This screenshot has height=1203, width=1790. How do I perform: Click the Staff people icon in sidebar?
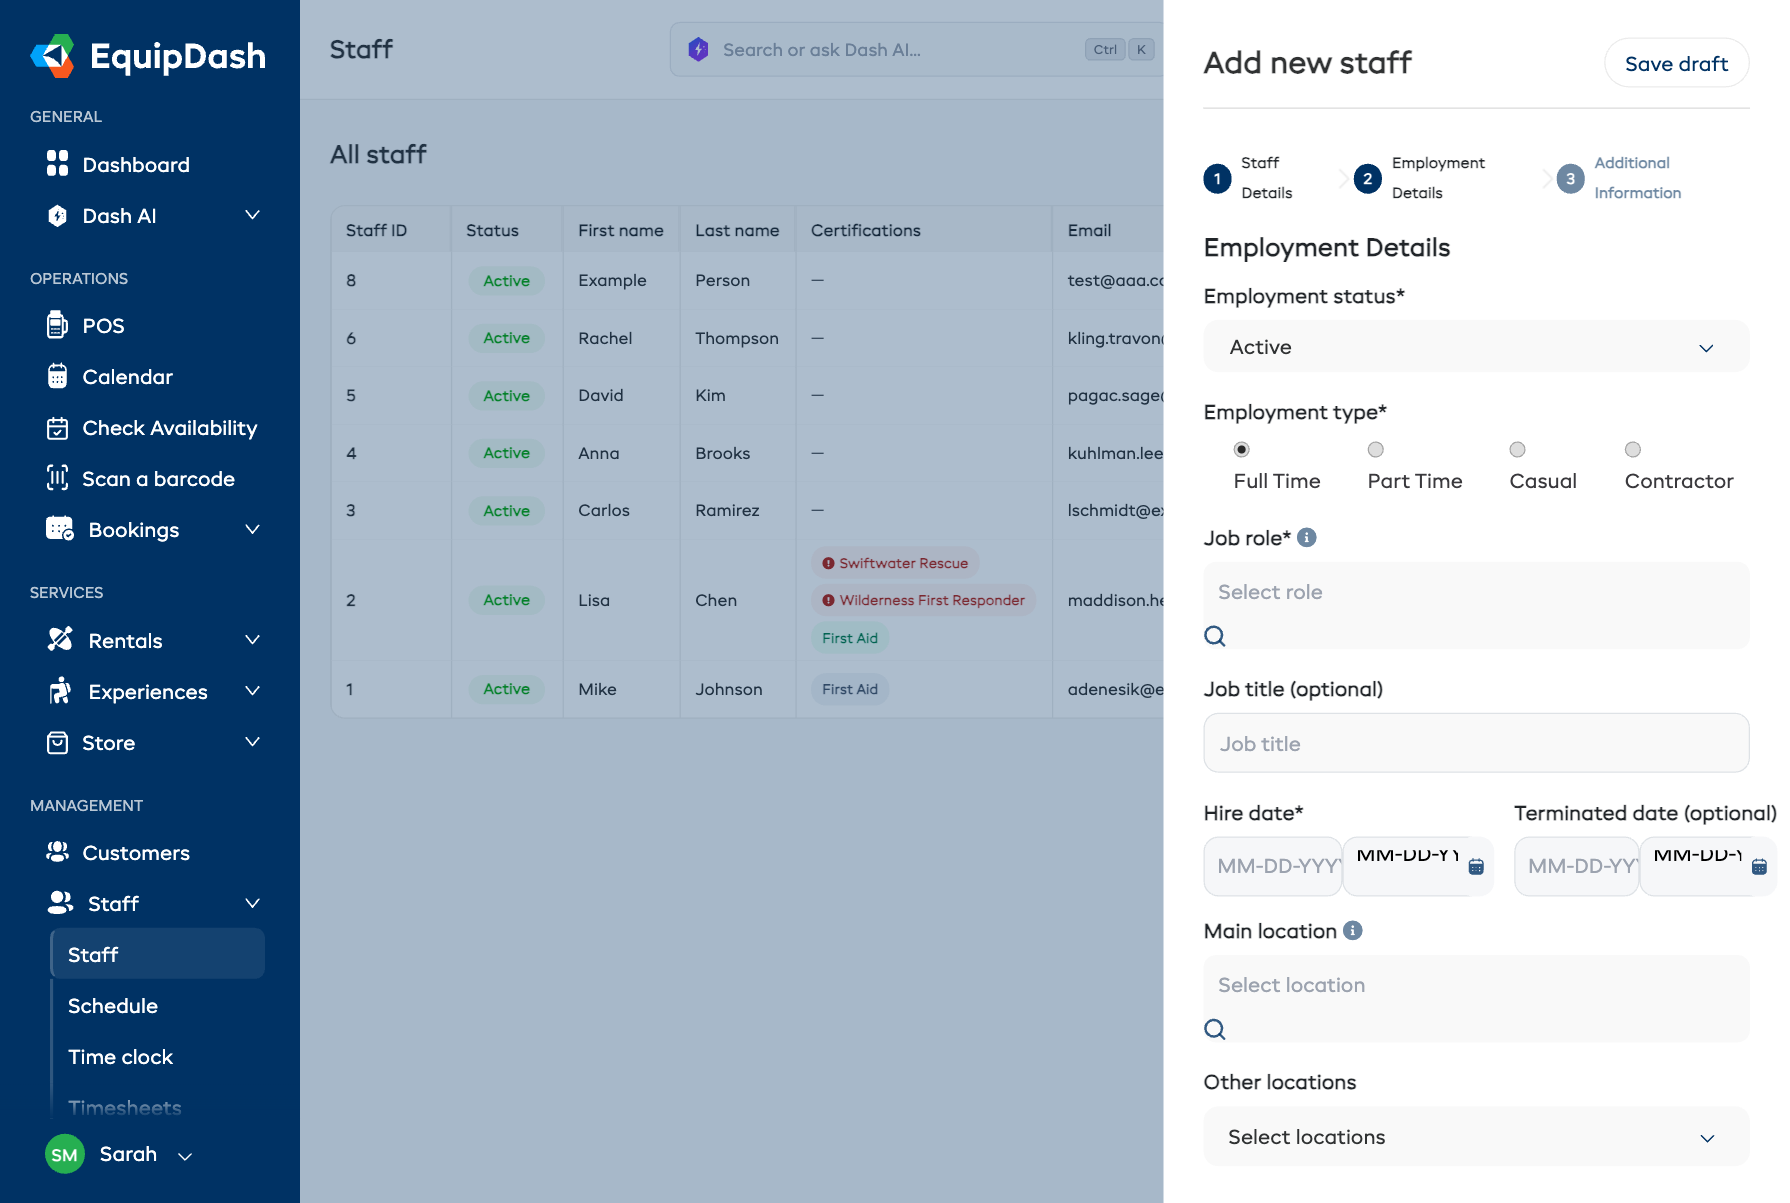click(60, 903)
